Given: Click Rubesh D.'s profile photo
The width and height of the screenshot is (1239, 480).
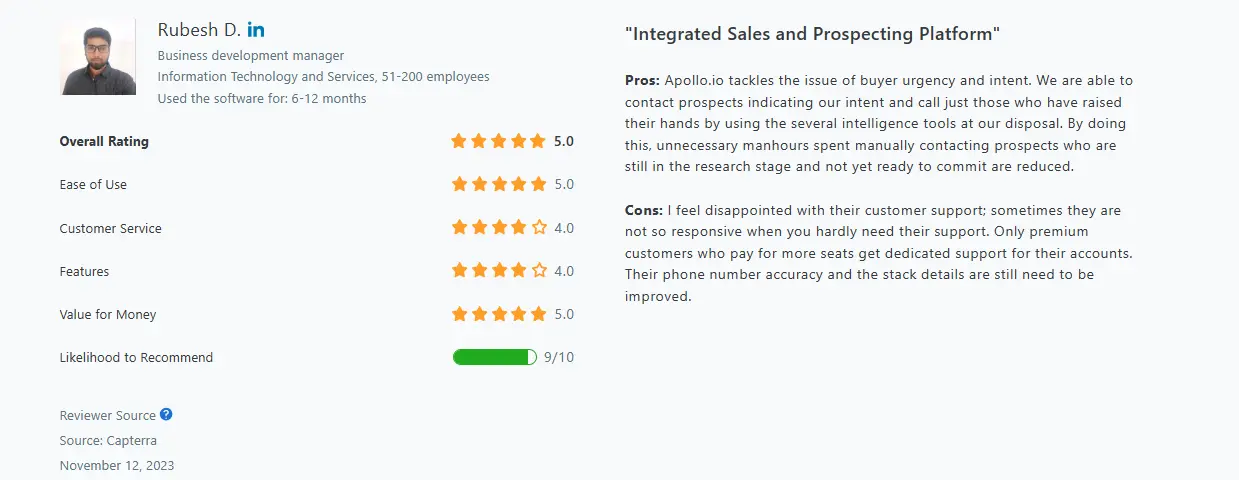Looking at the screenshot, I should (98, 58).
